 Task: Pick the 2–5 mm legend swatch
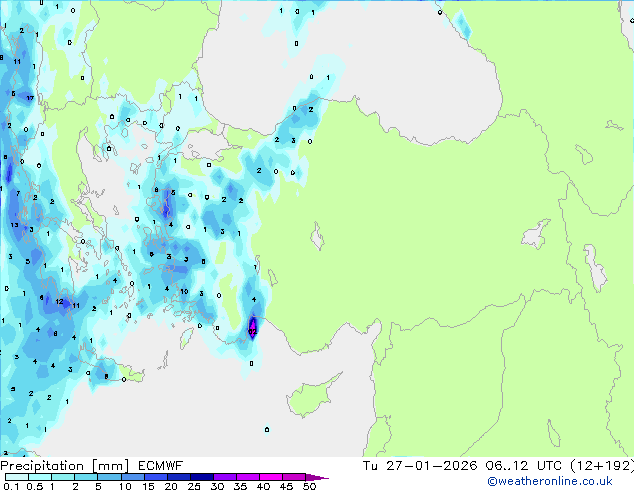point(86,477)
